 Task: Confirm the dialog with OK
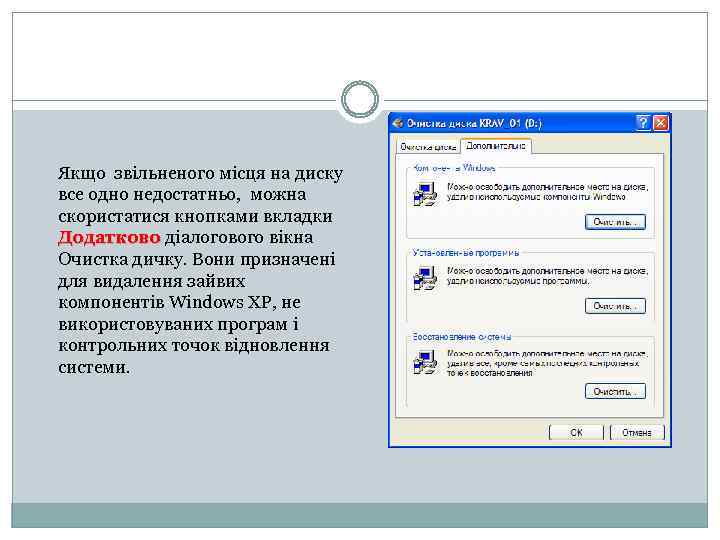point(576,433)
